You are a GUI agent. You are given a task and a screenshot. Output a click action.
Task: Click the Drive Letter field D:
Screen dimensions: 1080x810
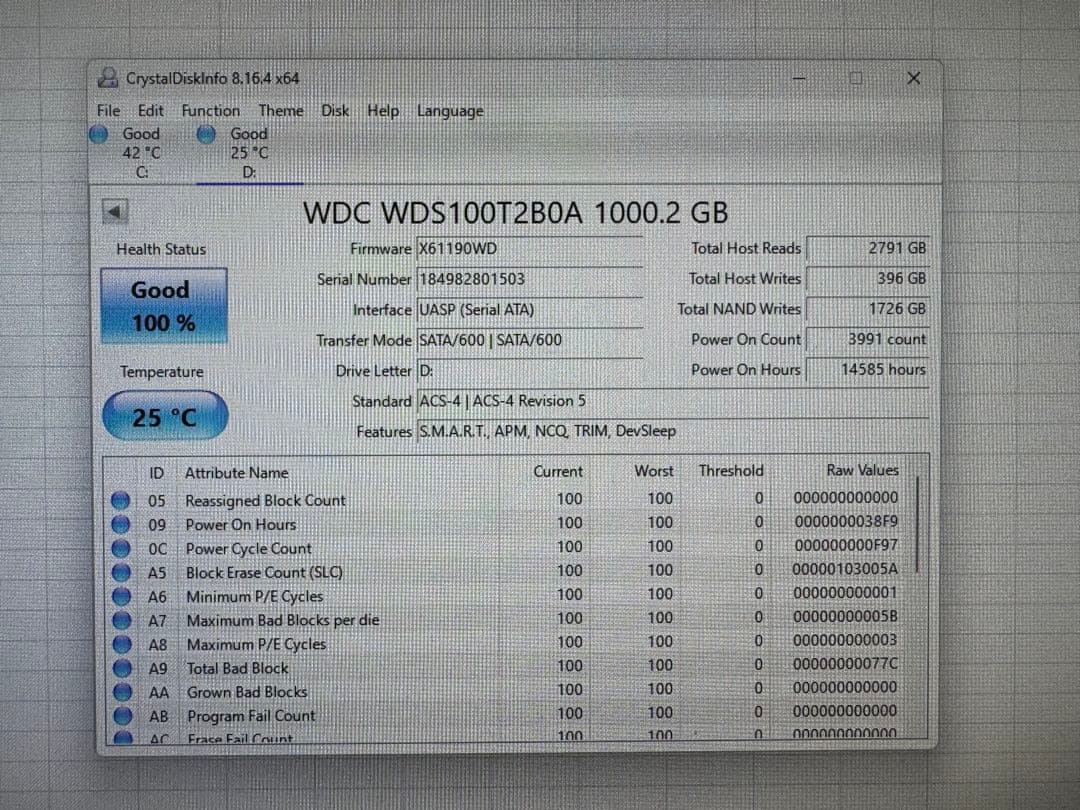(529, 371)
